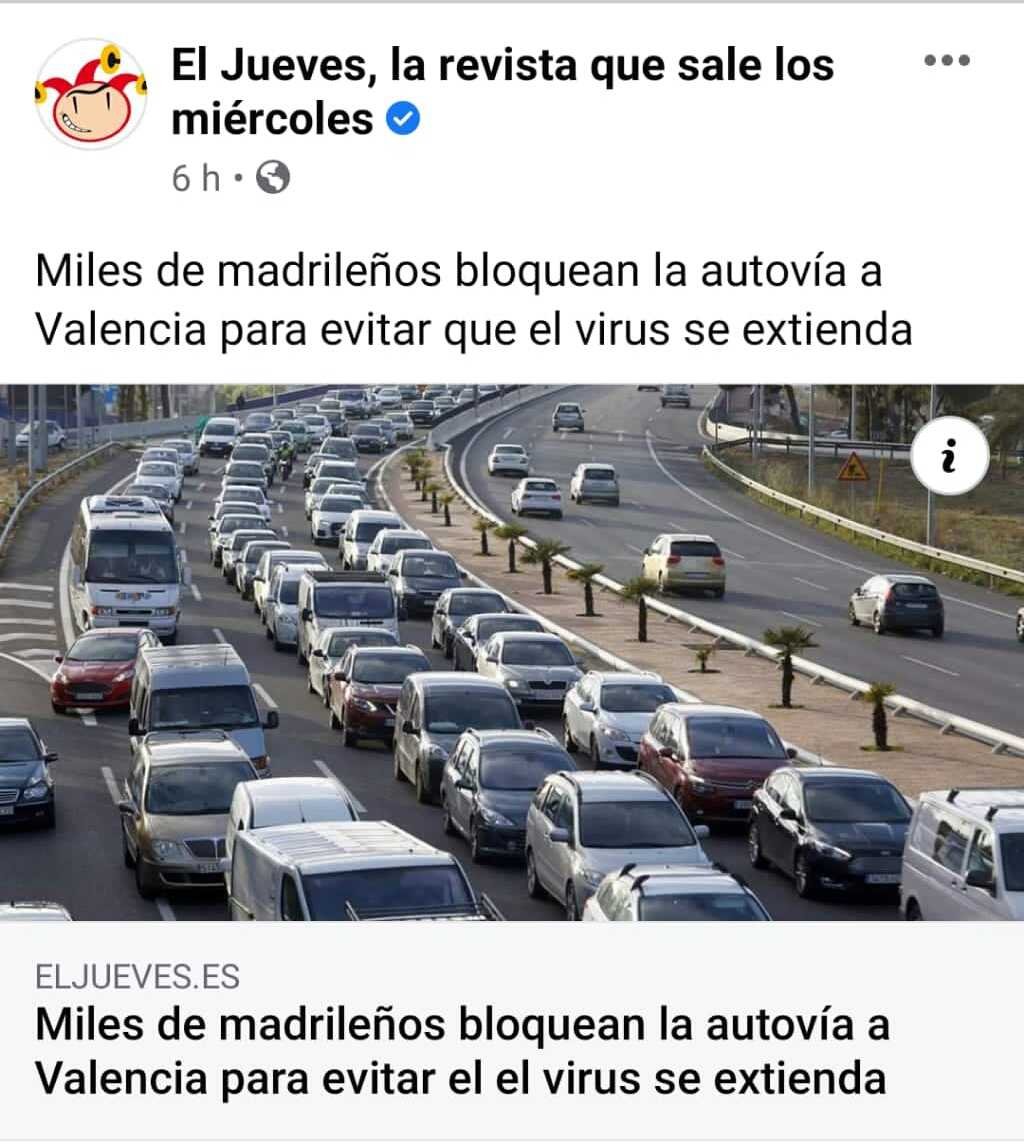The height and width of the screenshot is (1144, 1024).
Task: Click the blue verified checkmark badge
Action: [403, 118]
